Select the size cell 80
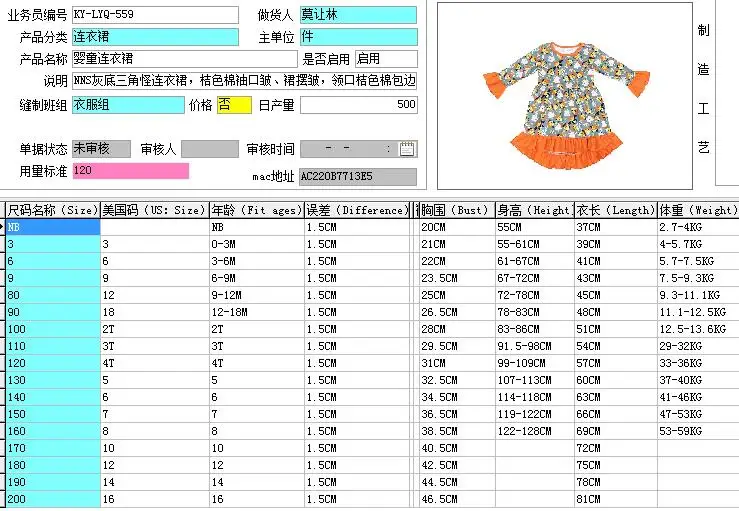Viewport: 739px width, 511px height. 53,295
